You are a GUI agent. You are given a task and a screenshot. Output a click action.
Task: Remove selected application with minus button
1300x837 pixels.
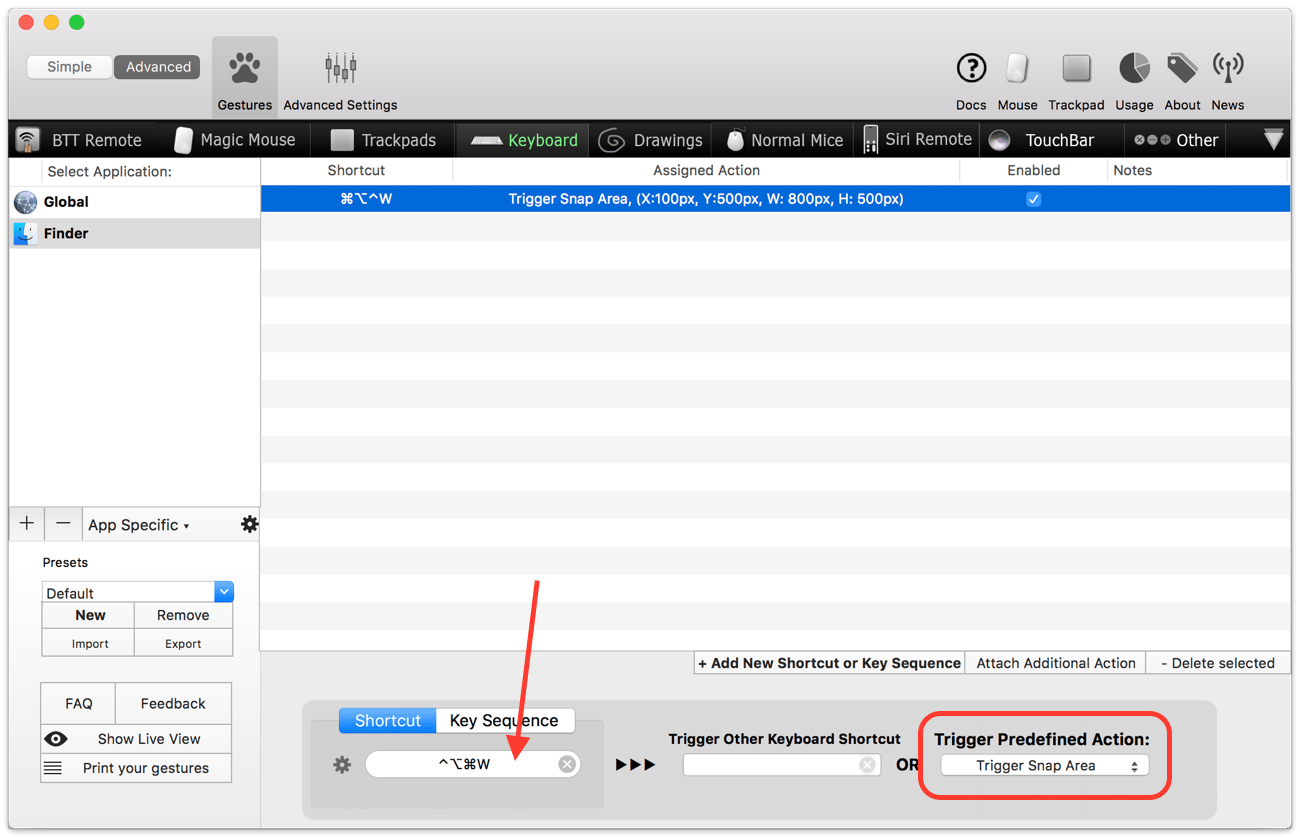pos(63,523)
